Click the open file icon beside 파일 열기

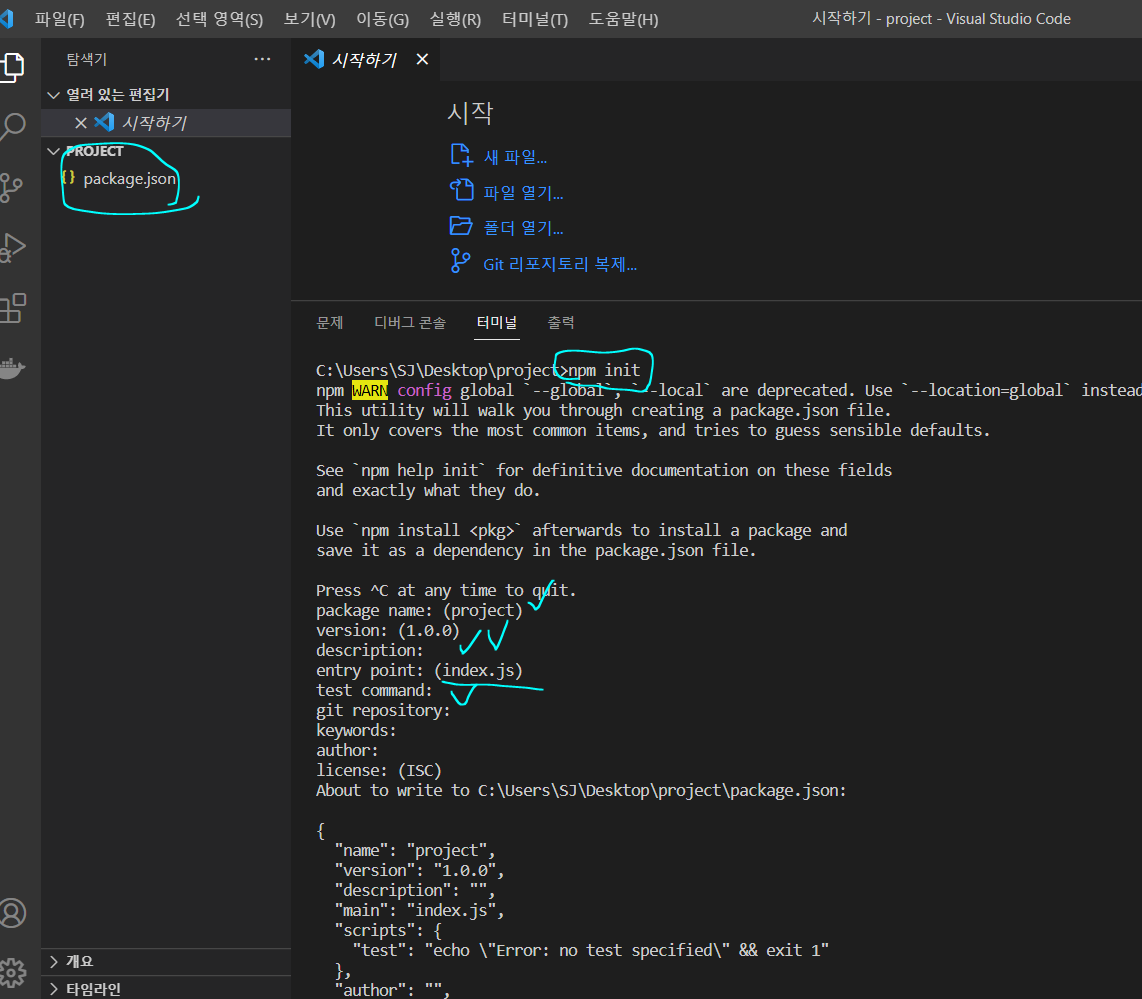click(x=461, y=190)
